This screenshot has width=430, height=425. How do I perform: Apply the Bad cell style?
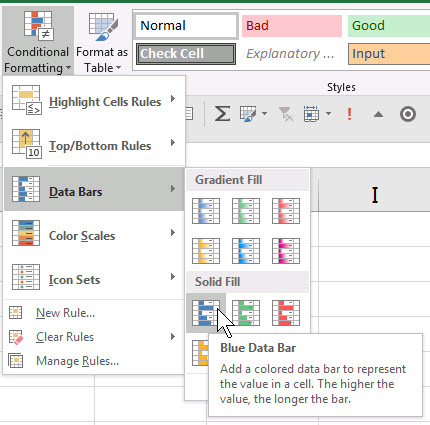292,26
